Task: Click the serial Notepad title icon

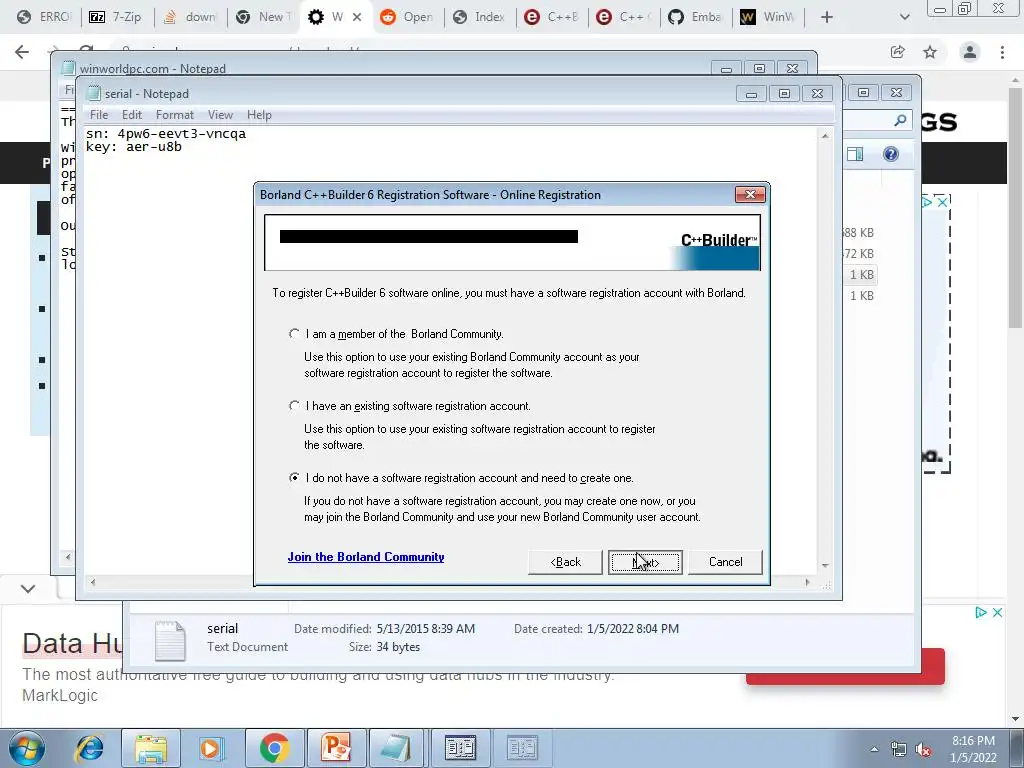Action: click(x=93, y=93)
